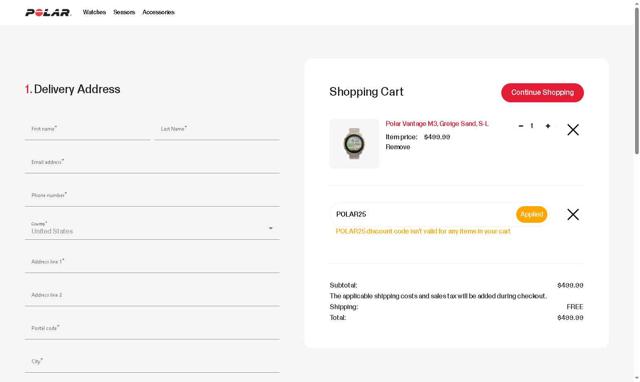The image size is (640, 382).
Task: Open the Country dropdown showing United States
Action: coord(152,229)
